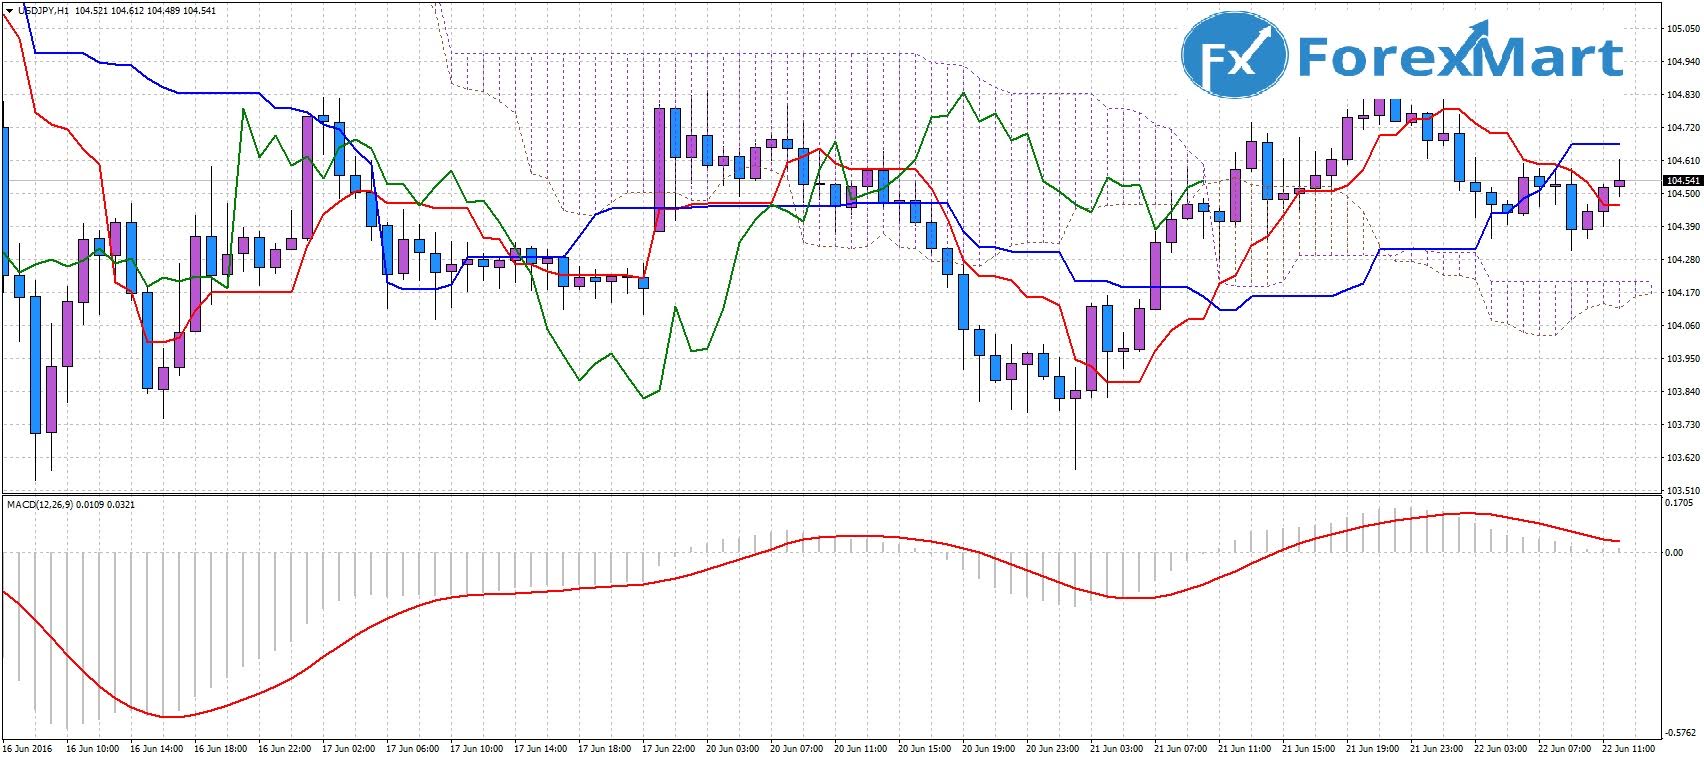The height and width of the screenshot is (760, 1704).
Task: Click the 20 Jun 15:00 time label
Action: click(x=925, y=748)
